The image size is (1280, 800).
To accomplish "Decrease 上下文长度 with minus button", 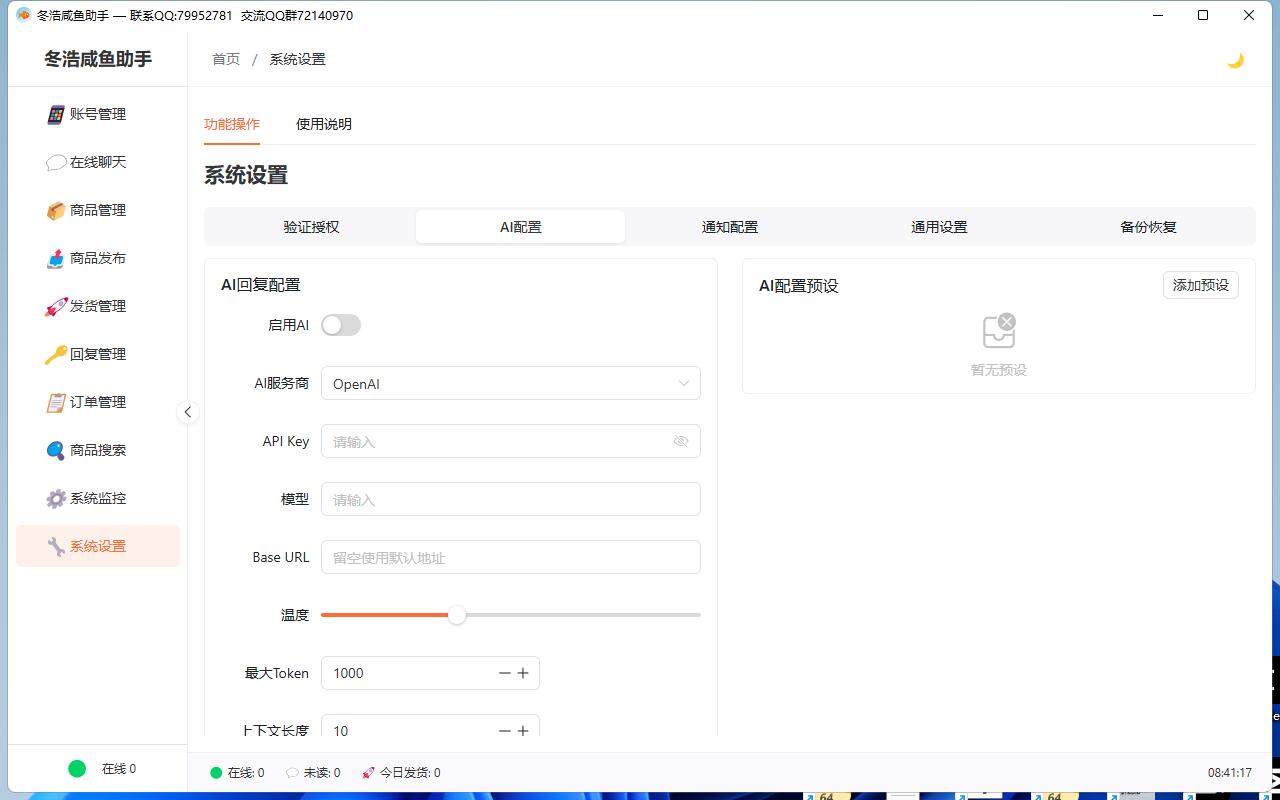I will (505, 731).
